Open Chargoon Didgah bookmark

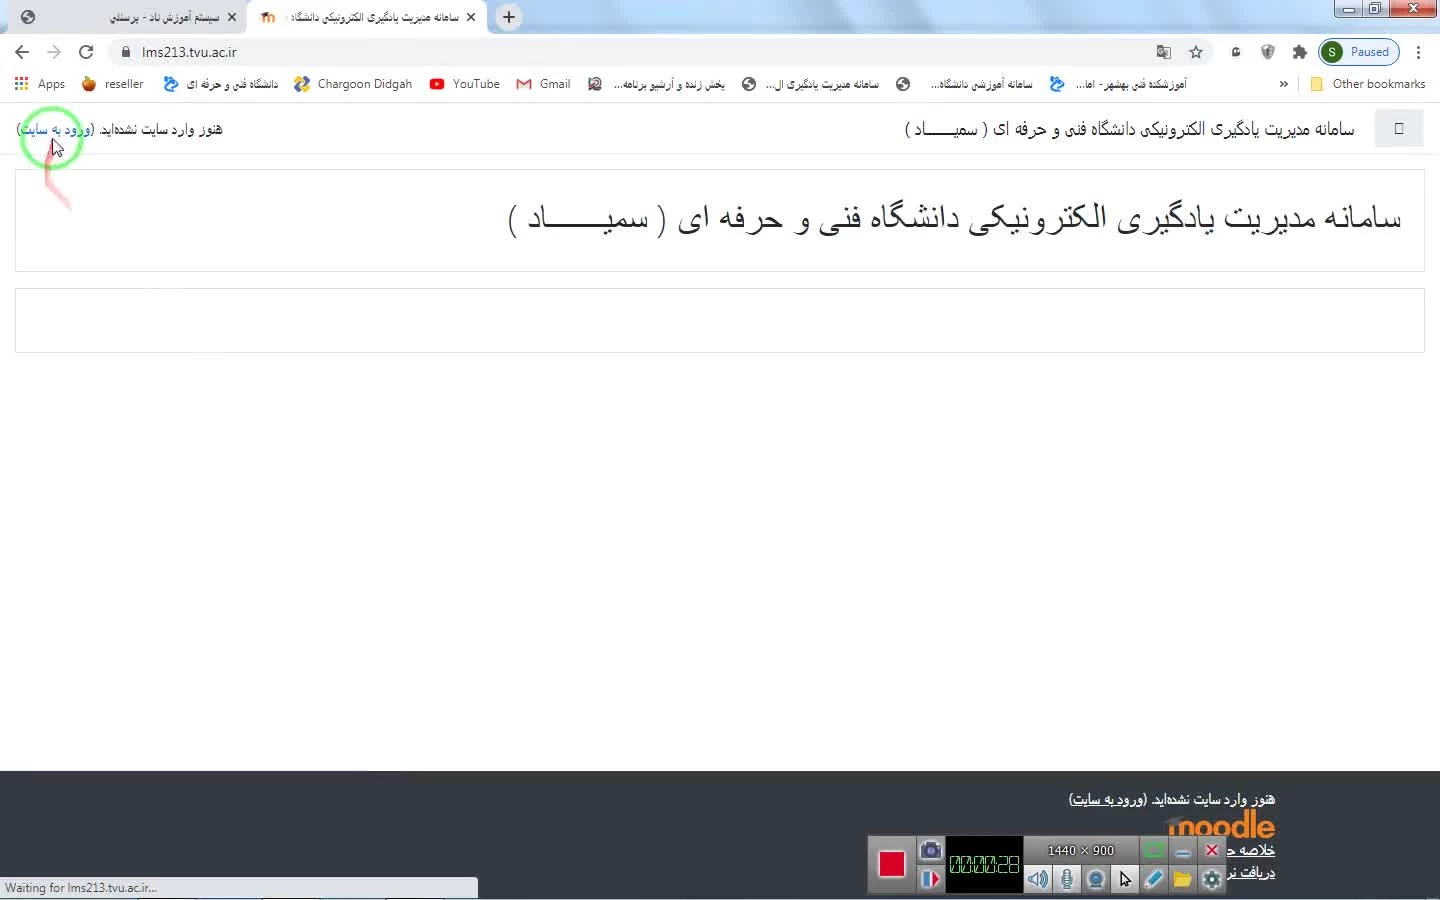point(353,84)
